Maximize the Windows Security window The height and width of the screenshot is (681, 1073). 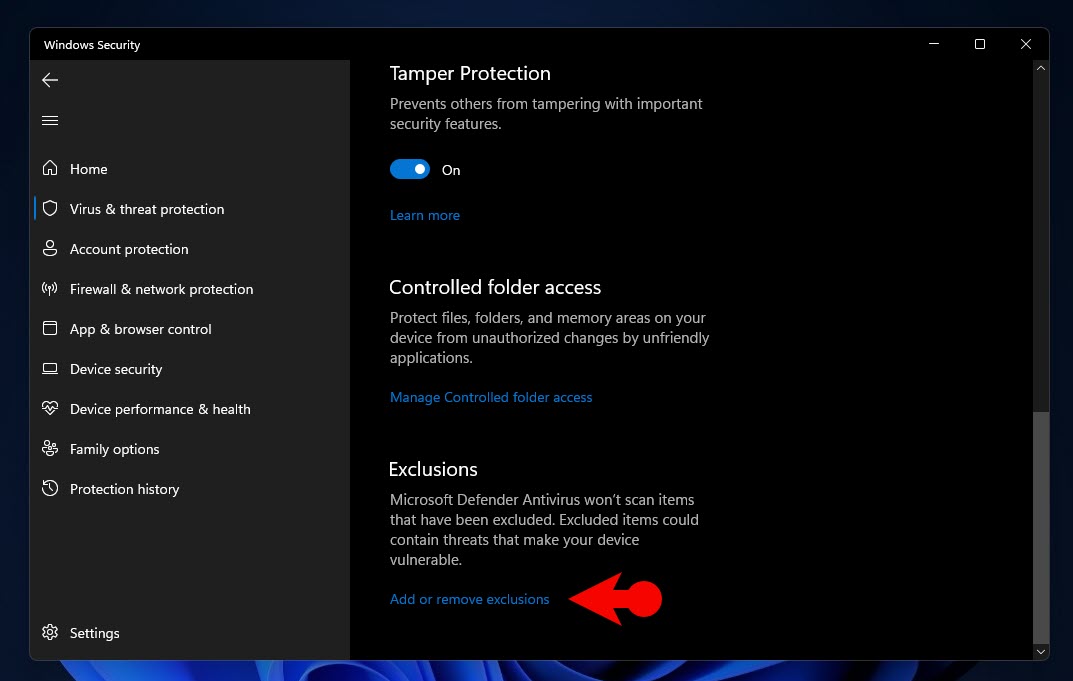click(x=980, y=44)
